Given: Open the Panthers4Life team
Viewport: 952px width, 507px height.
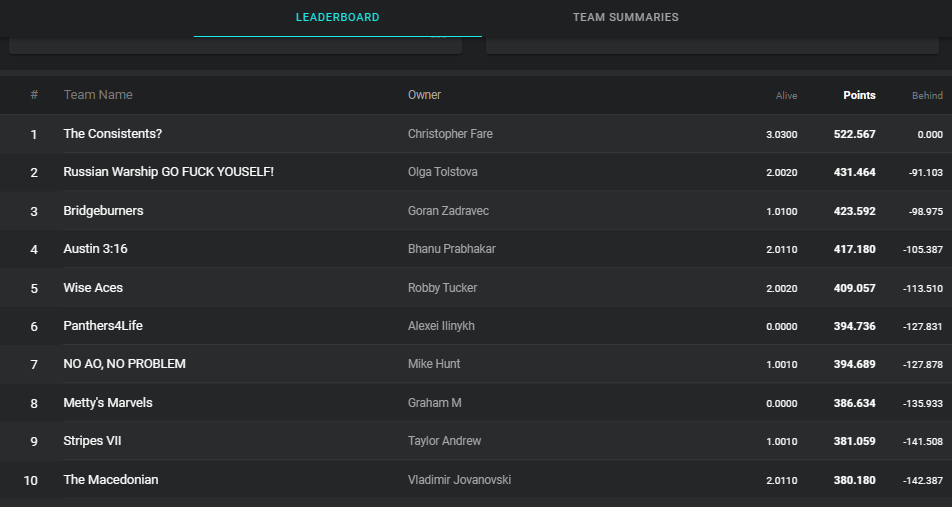Looking at the screenshot, I should 103,325.
